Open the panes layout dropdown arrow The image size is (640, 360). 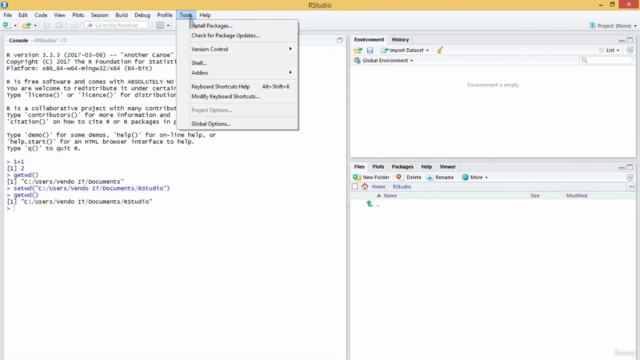click(168, 26)
